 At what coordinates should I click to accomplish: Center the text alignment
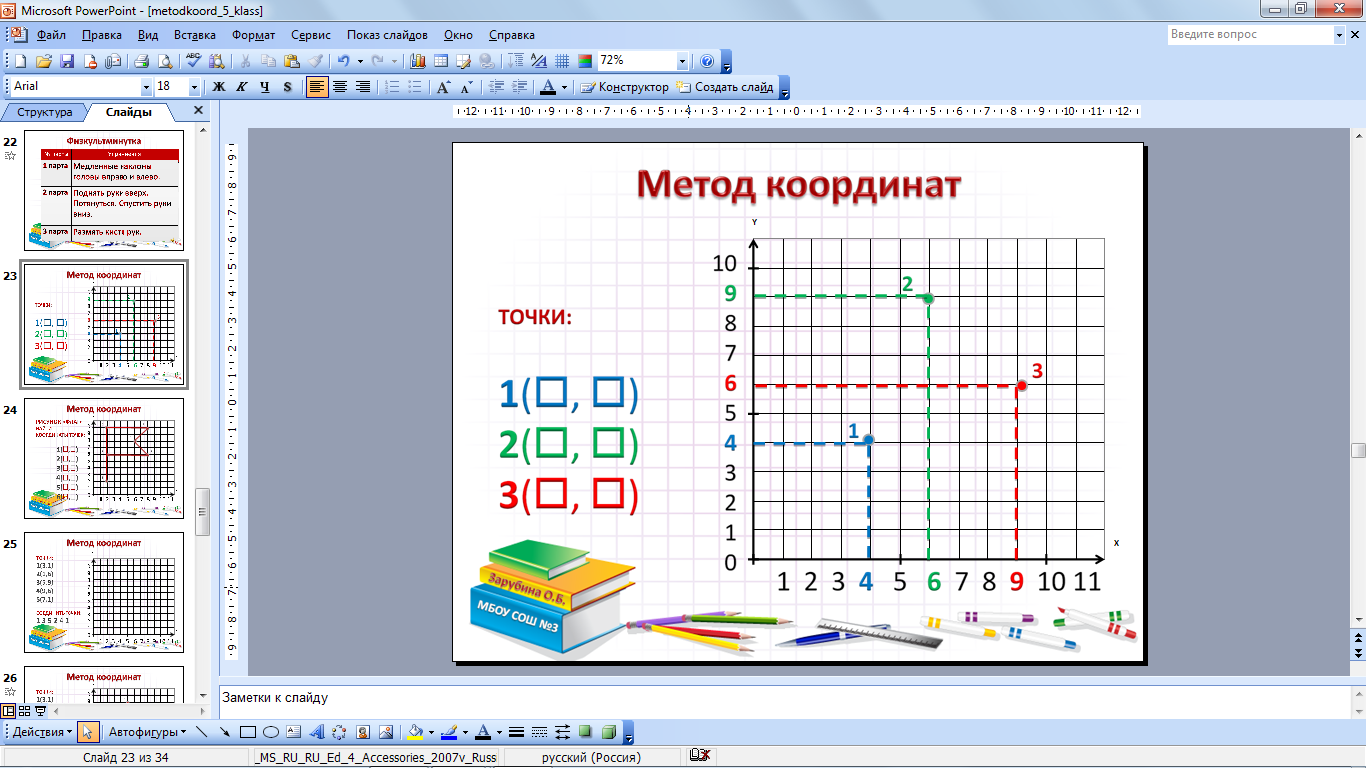coord(340,87)
